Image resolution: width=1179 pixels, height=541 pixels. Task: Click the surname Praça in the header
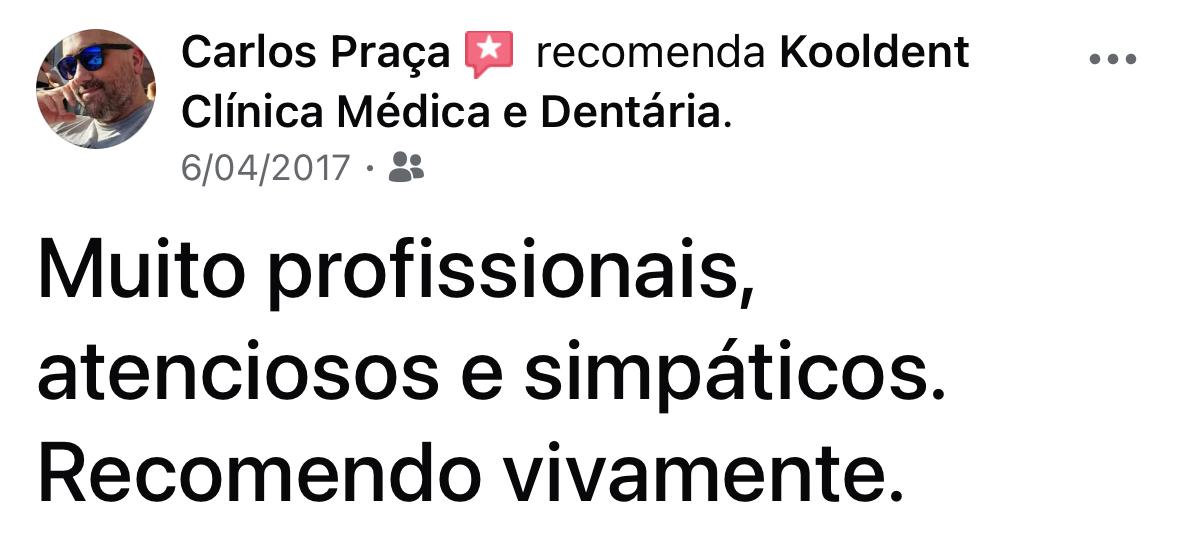point(405,55)
